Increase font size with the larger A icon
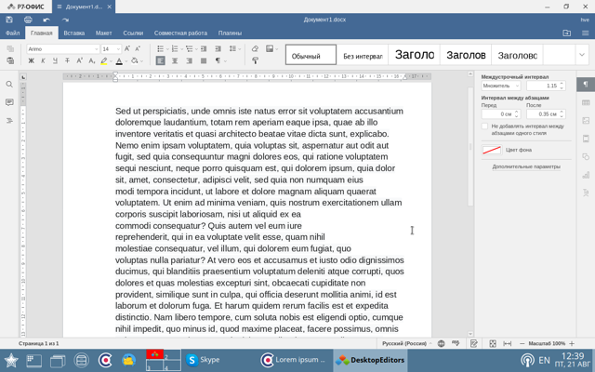The width and height of the screenshot is (595, 372). click(127, 49)
